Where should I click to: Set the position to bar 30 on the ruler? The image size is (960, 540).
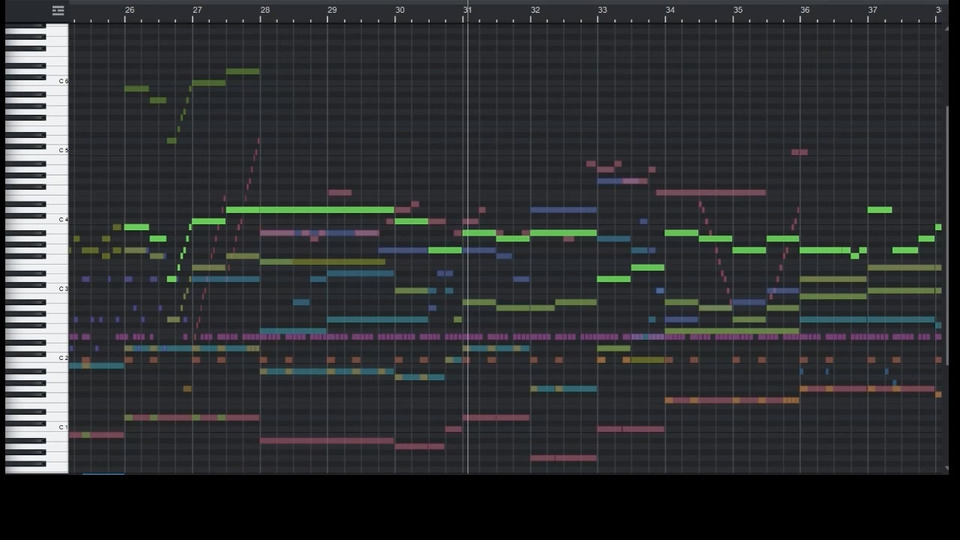pos(400,10)
